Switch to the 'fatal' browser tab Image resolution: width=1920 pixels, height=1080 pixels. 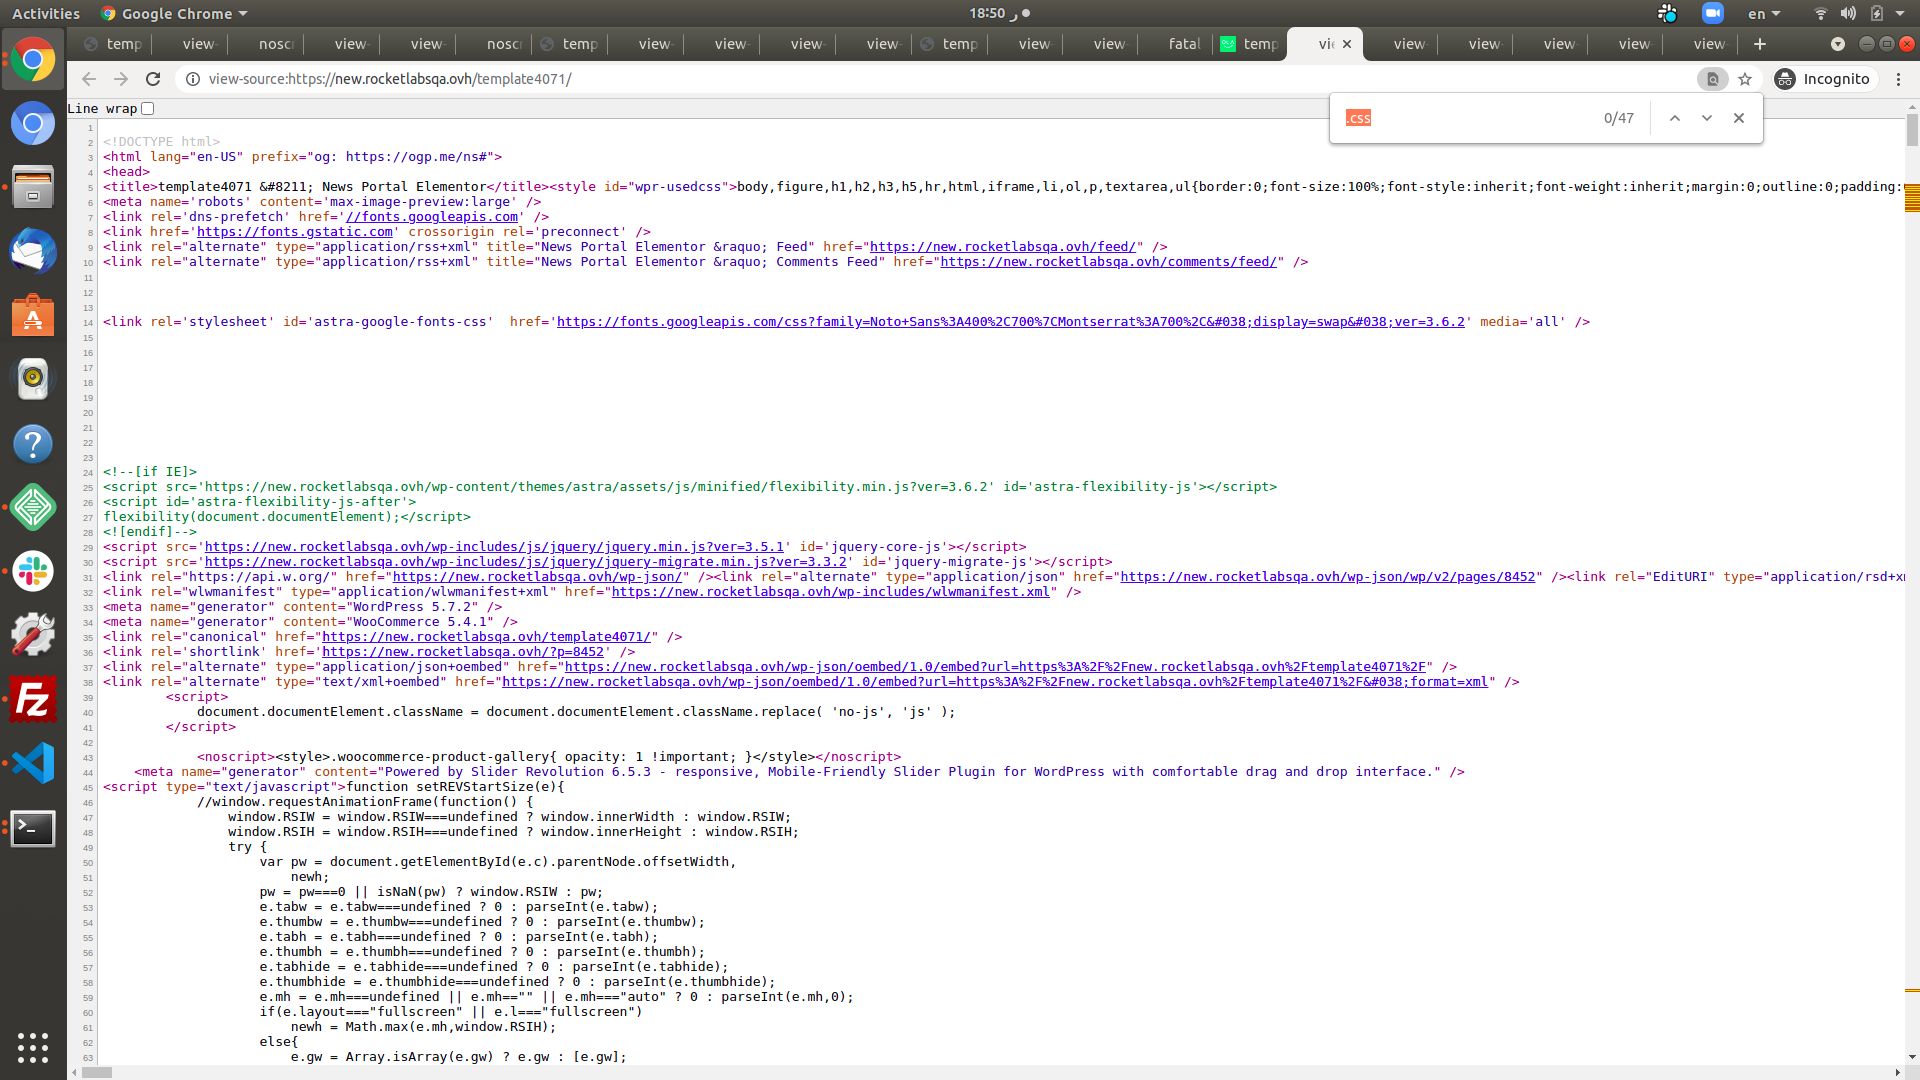coord(1183,44)
